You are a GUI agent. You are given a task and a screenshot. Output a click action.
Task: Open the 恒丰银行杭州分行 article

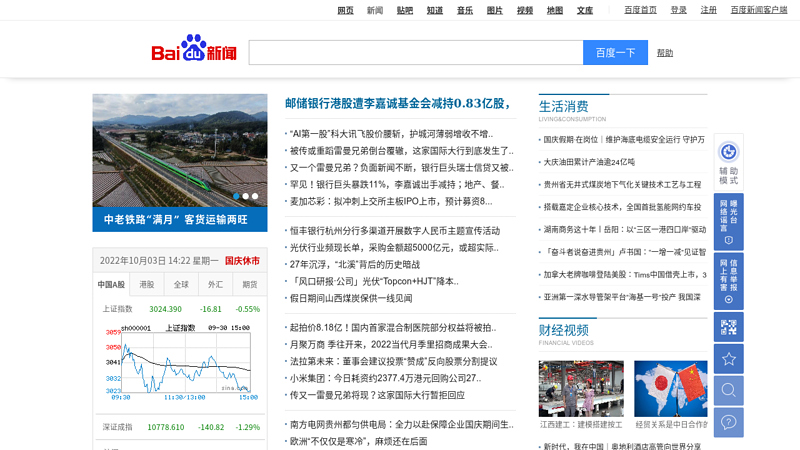coord(395,231)
